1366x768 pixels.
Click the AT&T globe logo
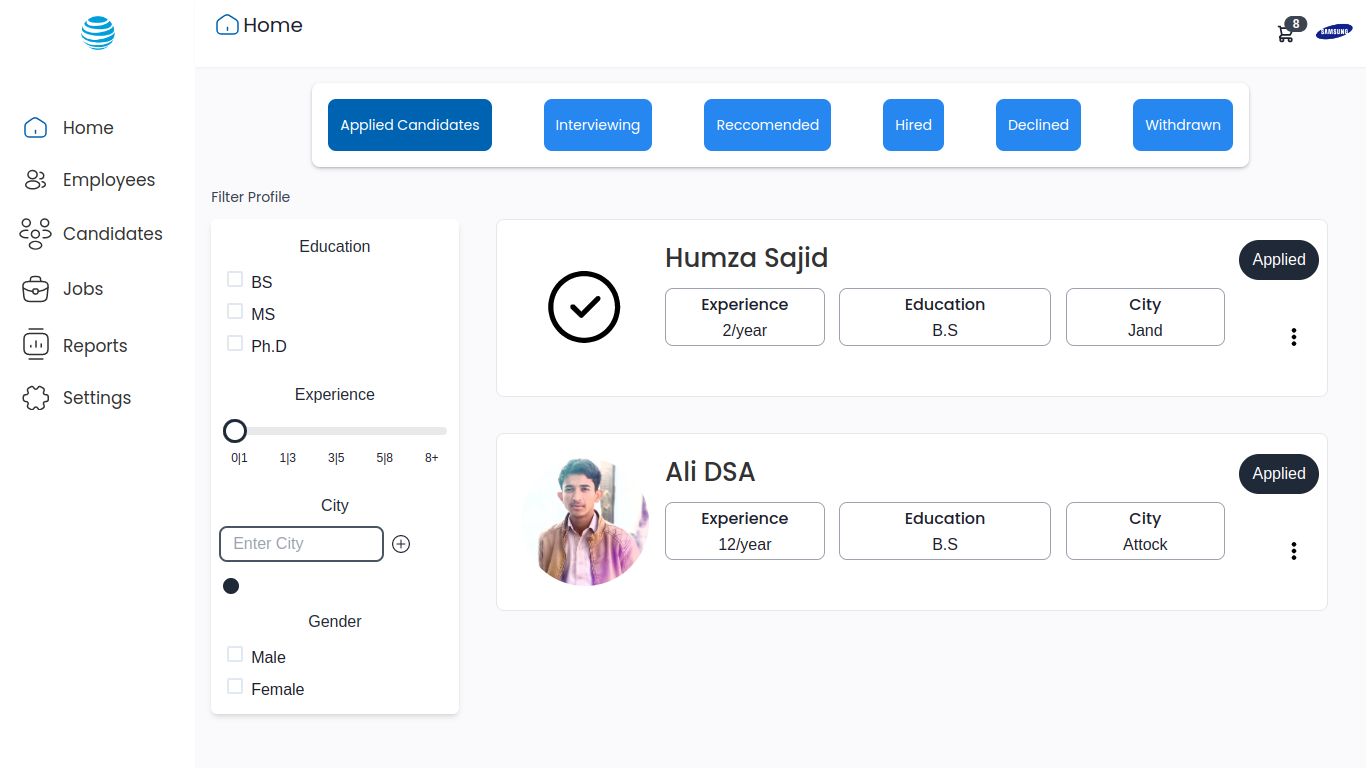pos(97,32)
